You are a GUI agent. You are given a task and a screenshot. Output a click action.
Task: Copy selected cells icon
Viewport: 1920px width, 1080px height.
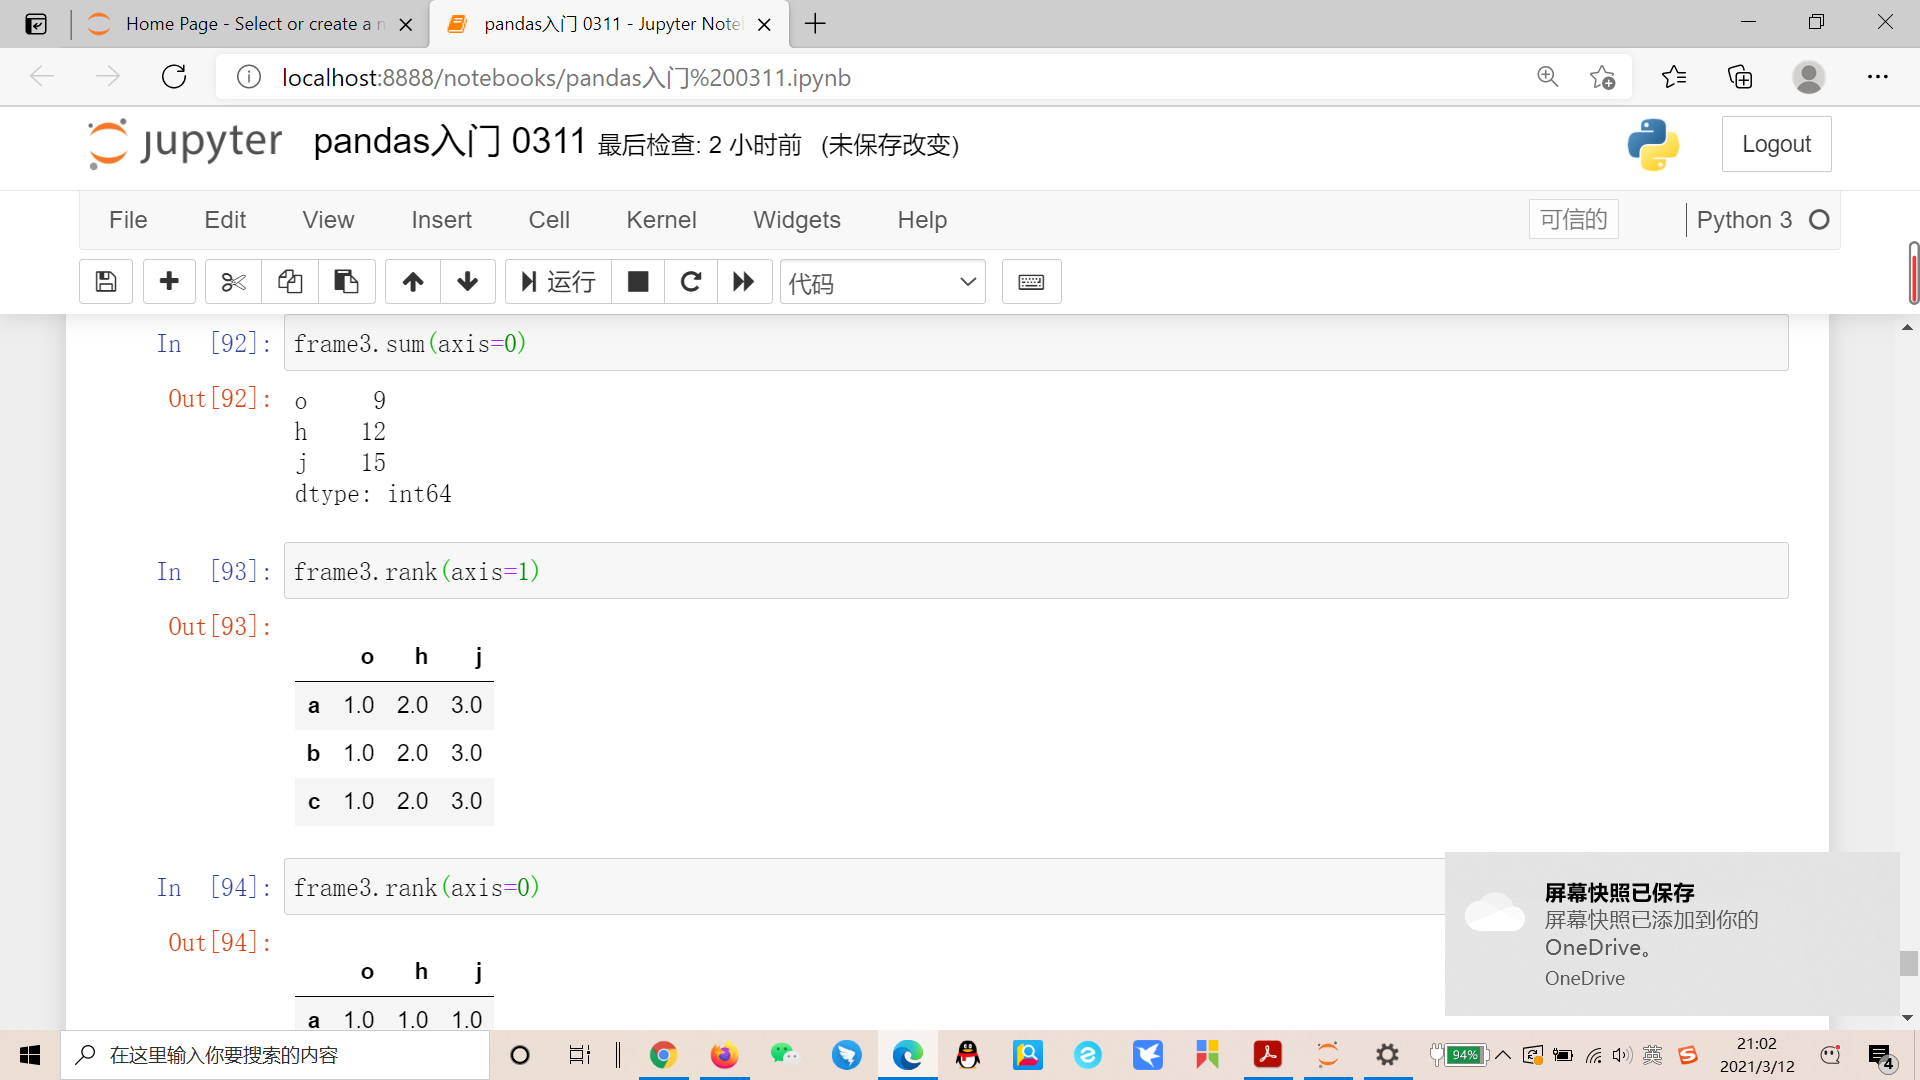[x=290, y=282]
